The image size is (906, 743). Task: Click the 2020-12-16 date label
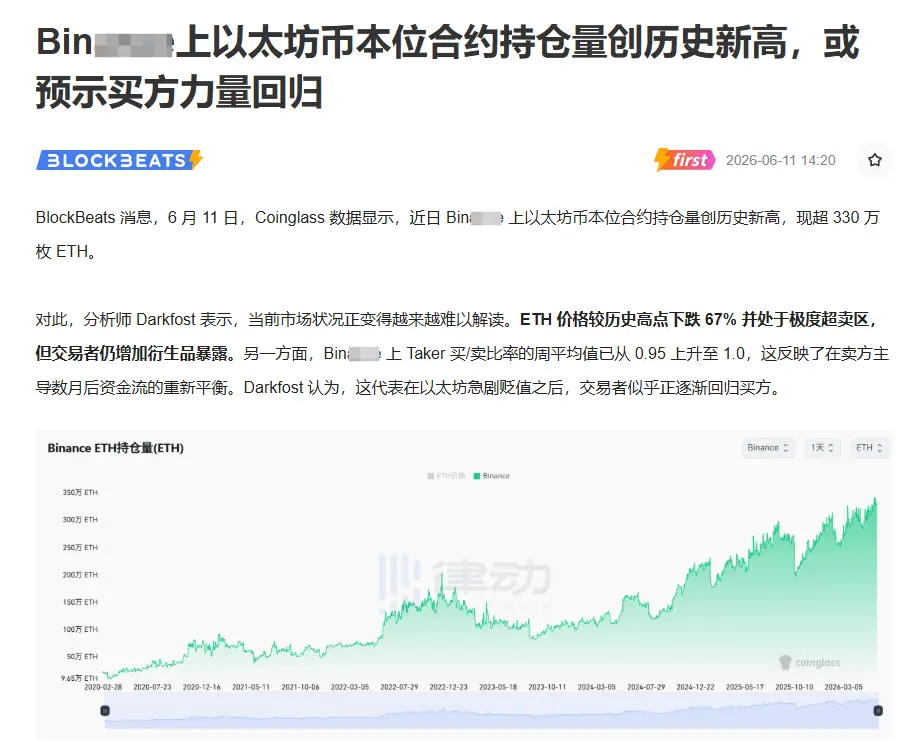[202, 687]
